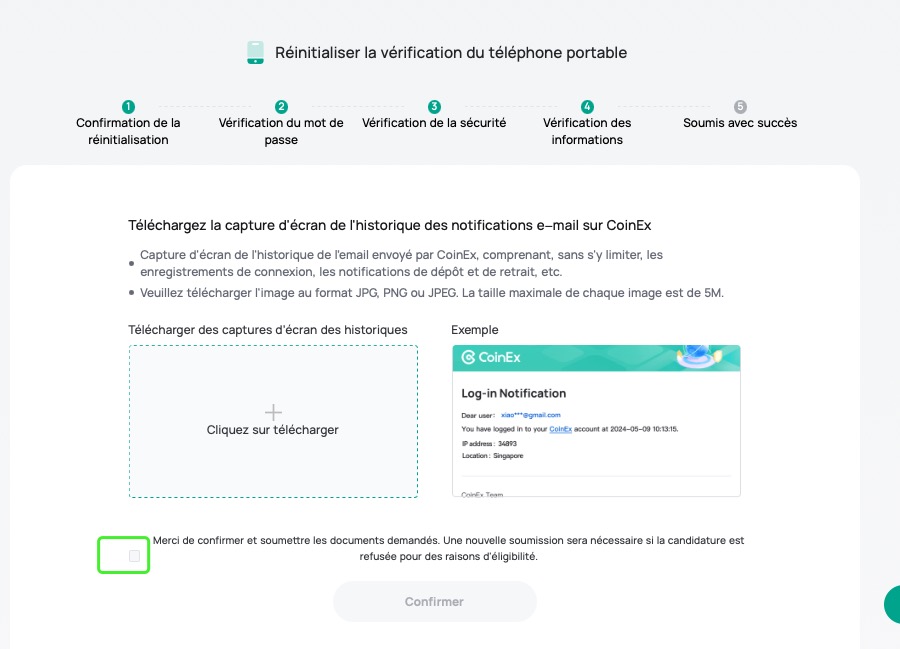Click the "Soumis avec succès" step label

click(x=740, y=123)
